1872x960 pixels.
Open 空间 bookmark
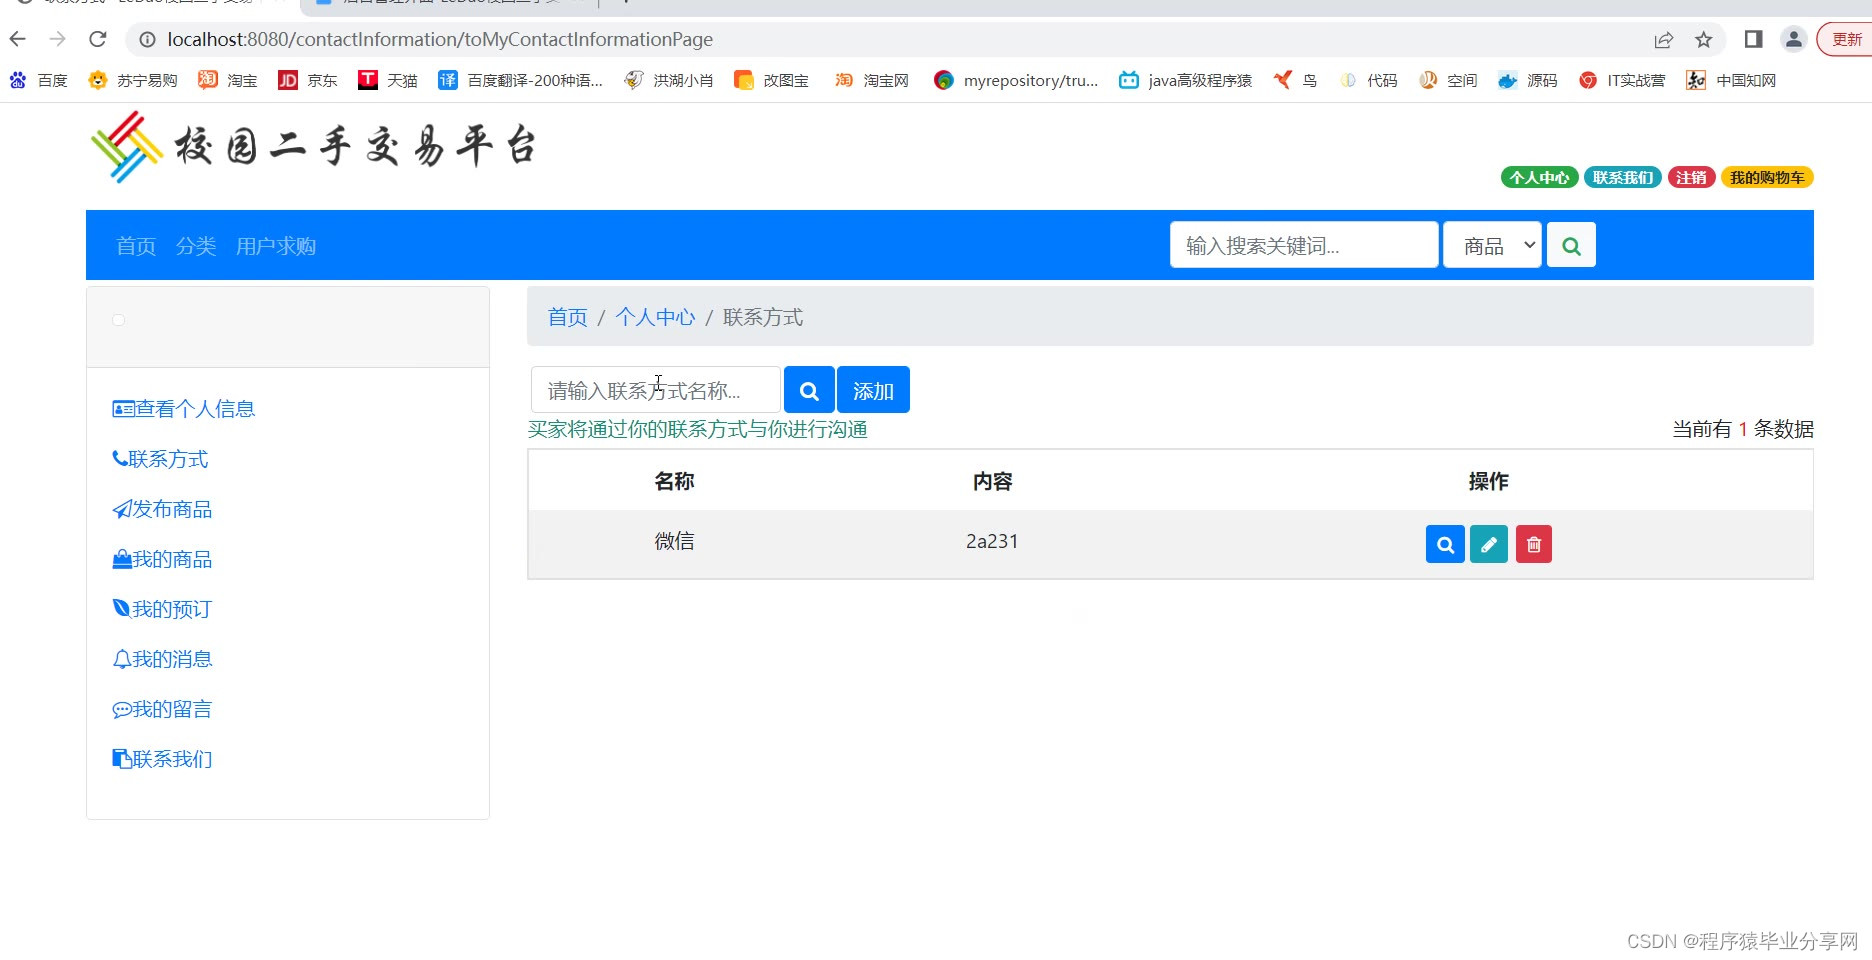pos(1448,80)
